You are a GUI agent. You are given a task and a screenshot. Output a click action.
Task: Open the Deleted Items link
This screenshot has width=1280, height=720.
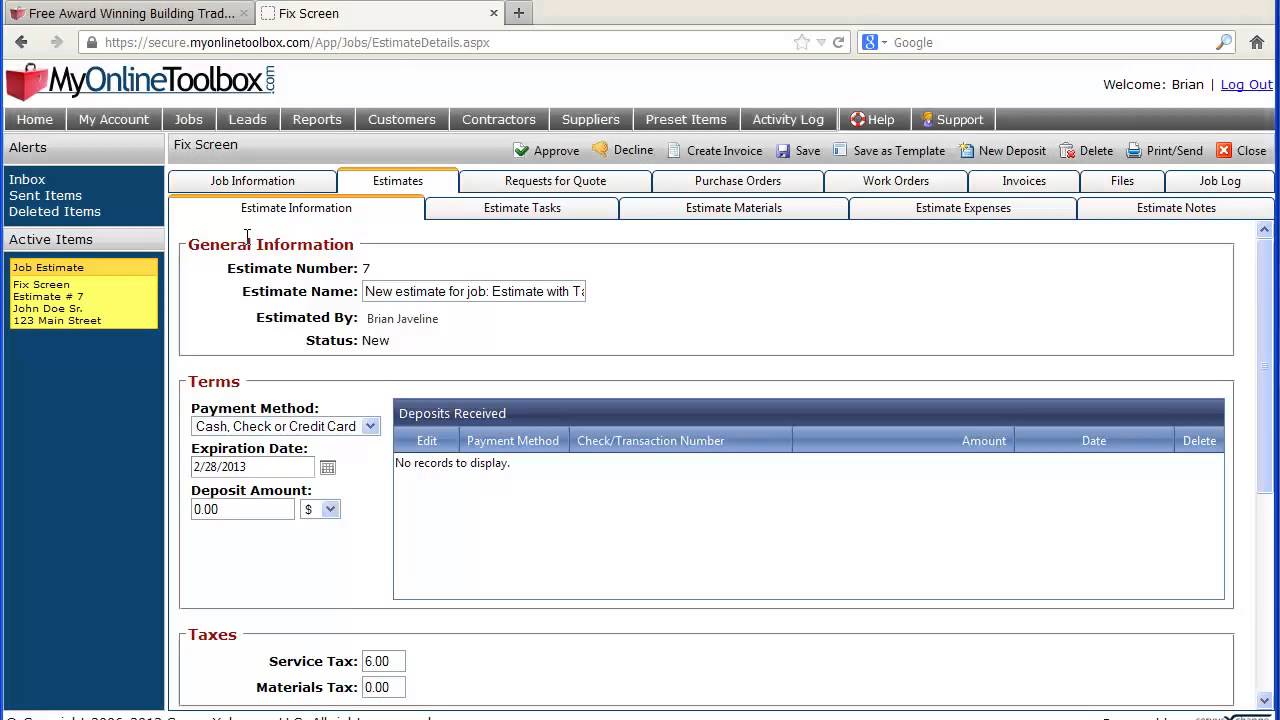(x=55, y=211)
